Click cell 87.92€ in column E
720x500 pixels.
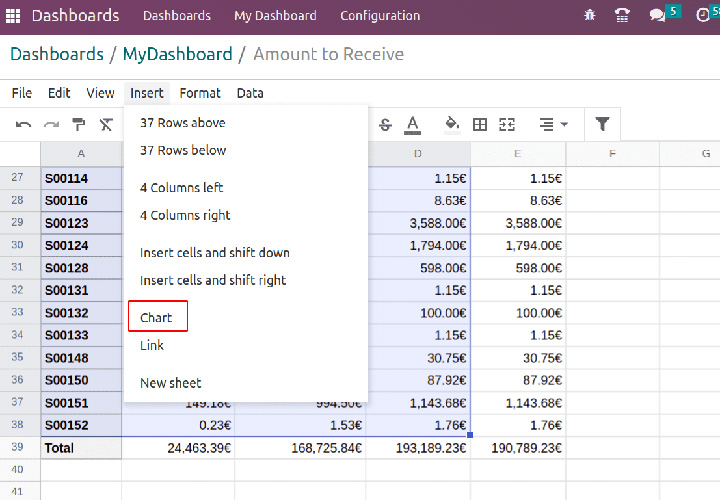(518, 380)
